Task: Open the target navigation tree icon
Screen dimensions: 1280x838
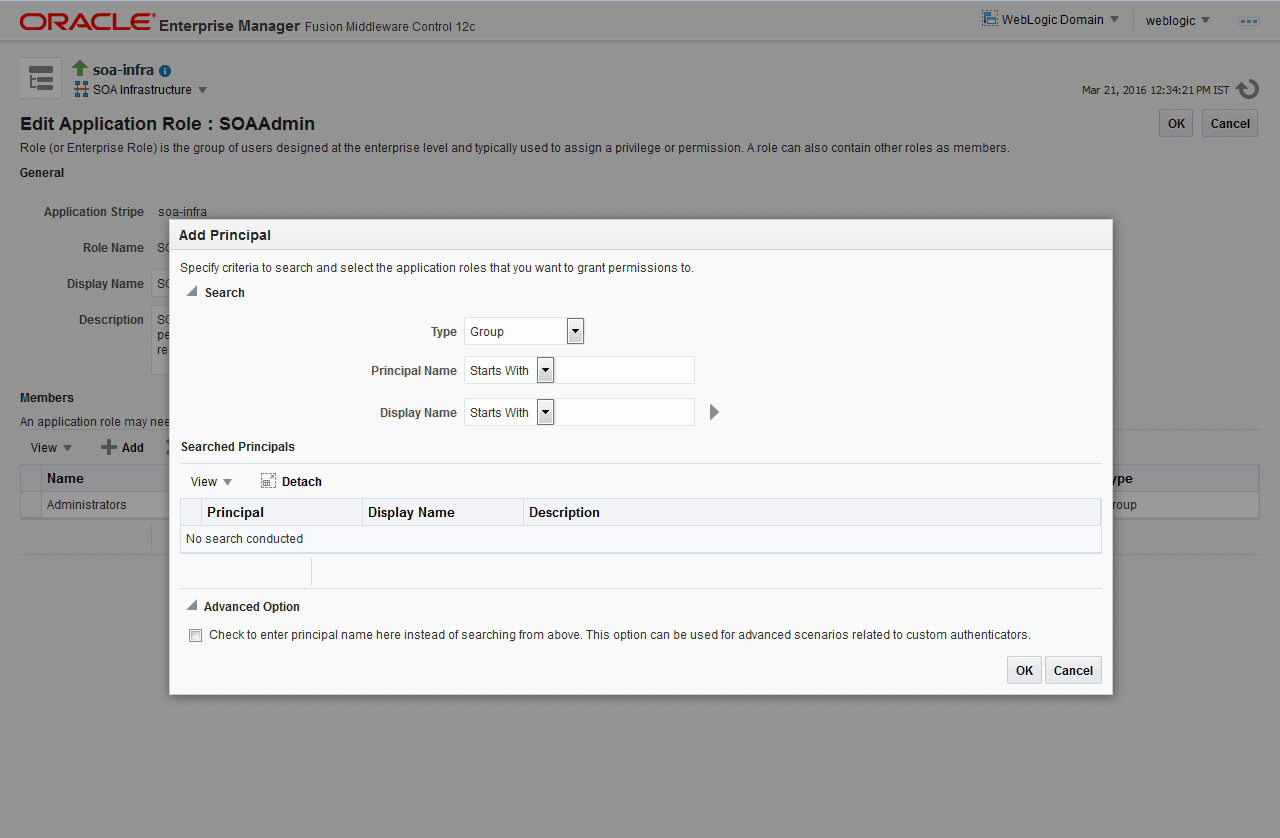Action: pos(41,78)
